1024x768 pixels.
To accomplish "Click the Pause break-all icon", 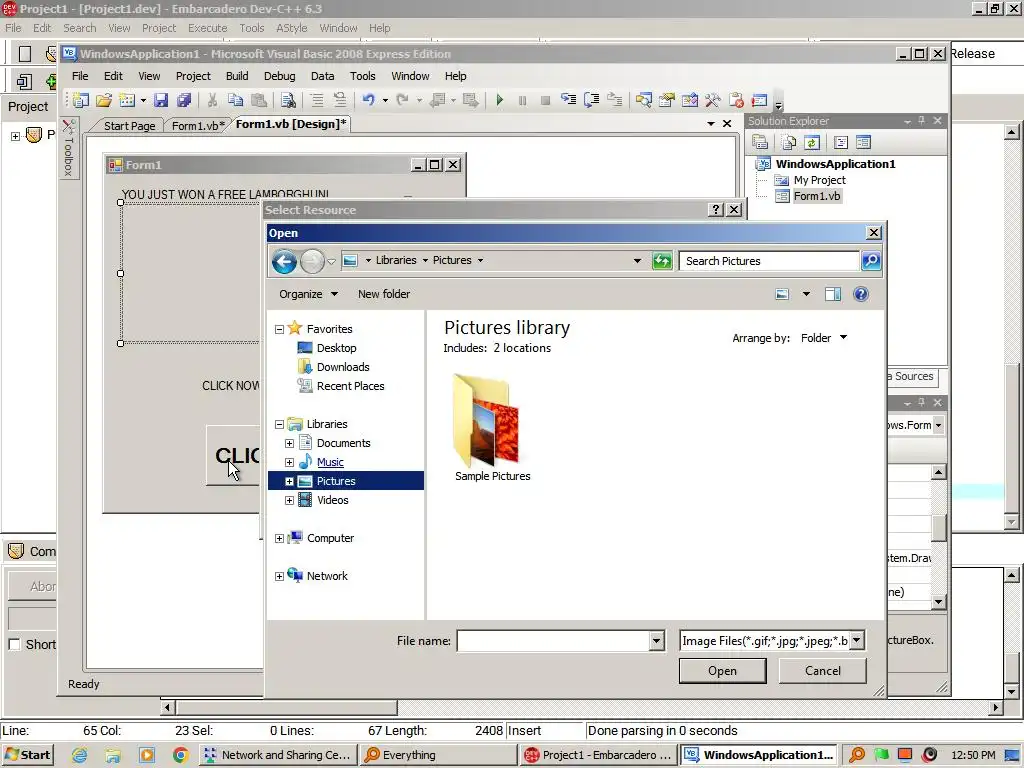I will pos(522,100).
